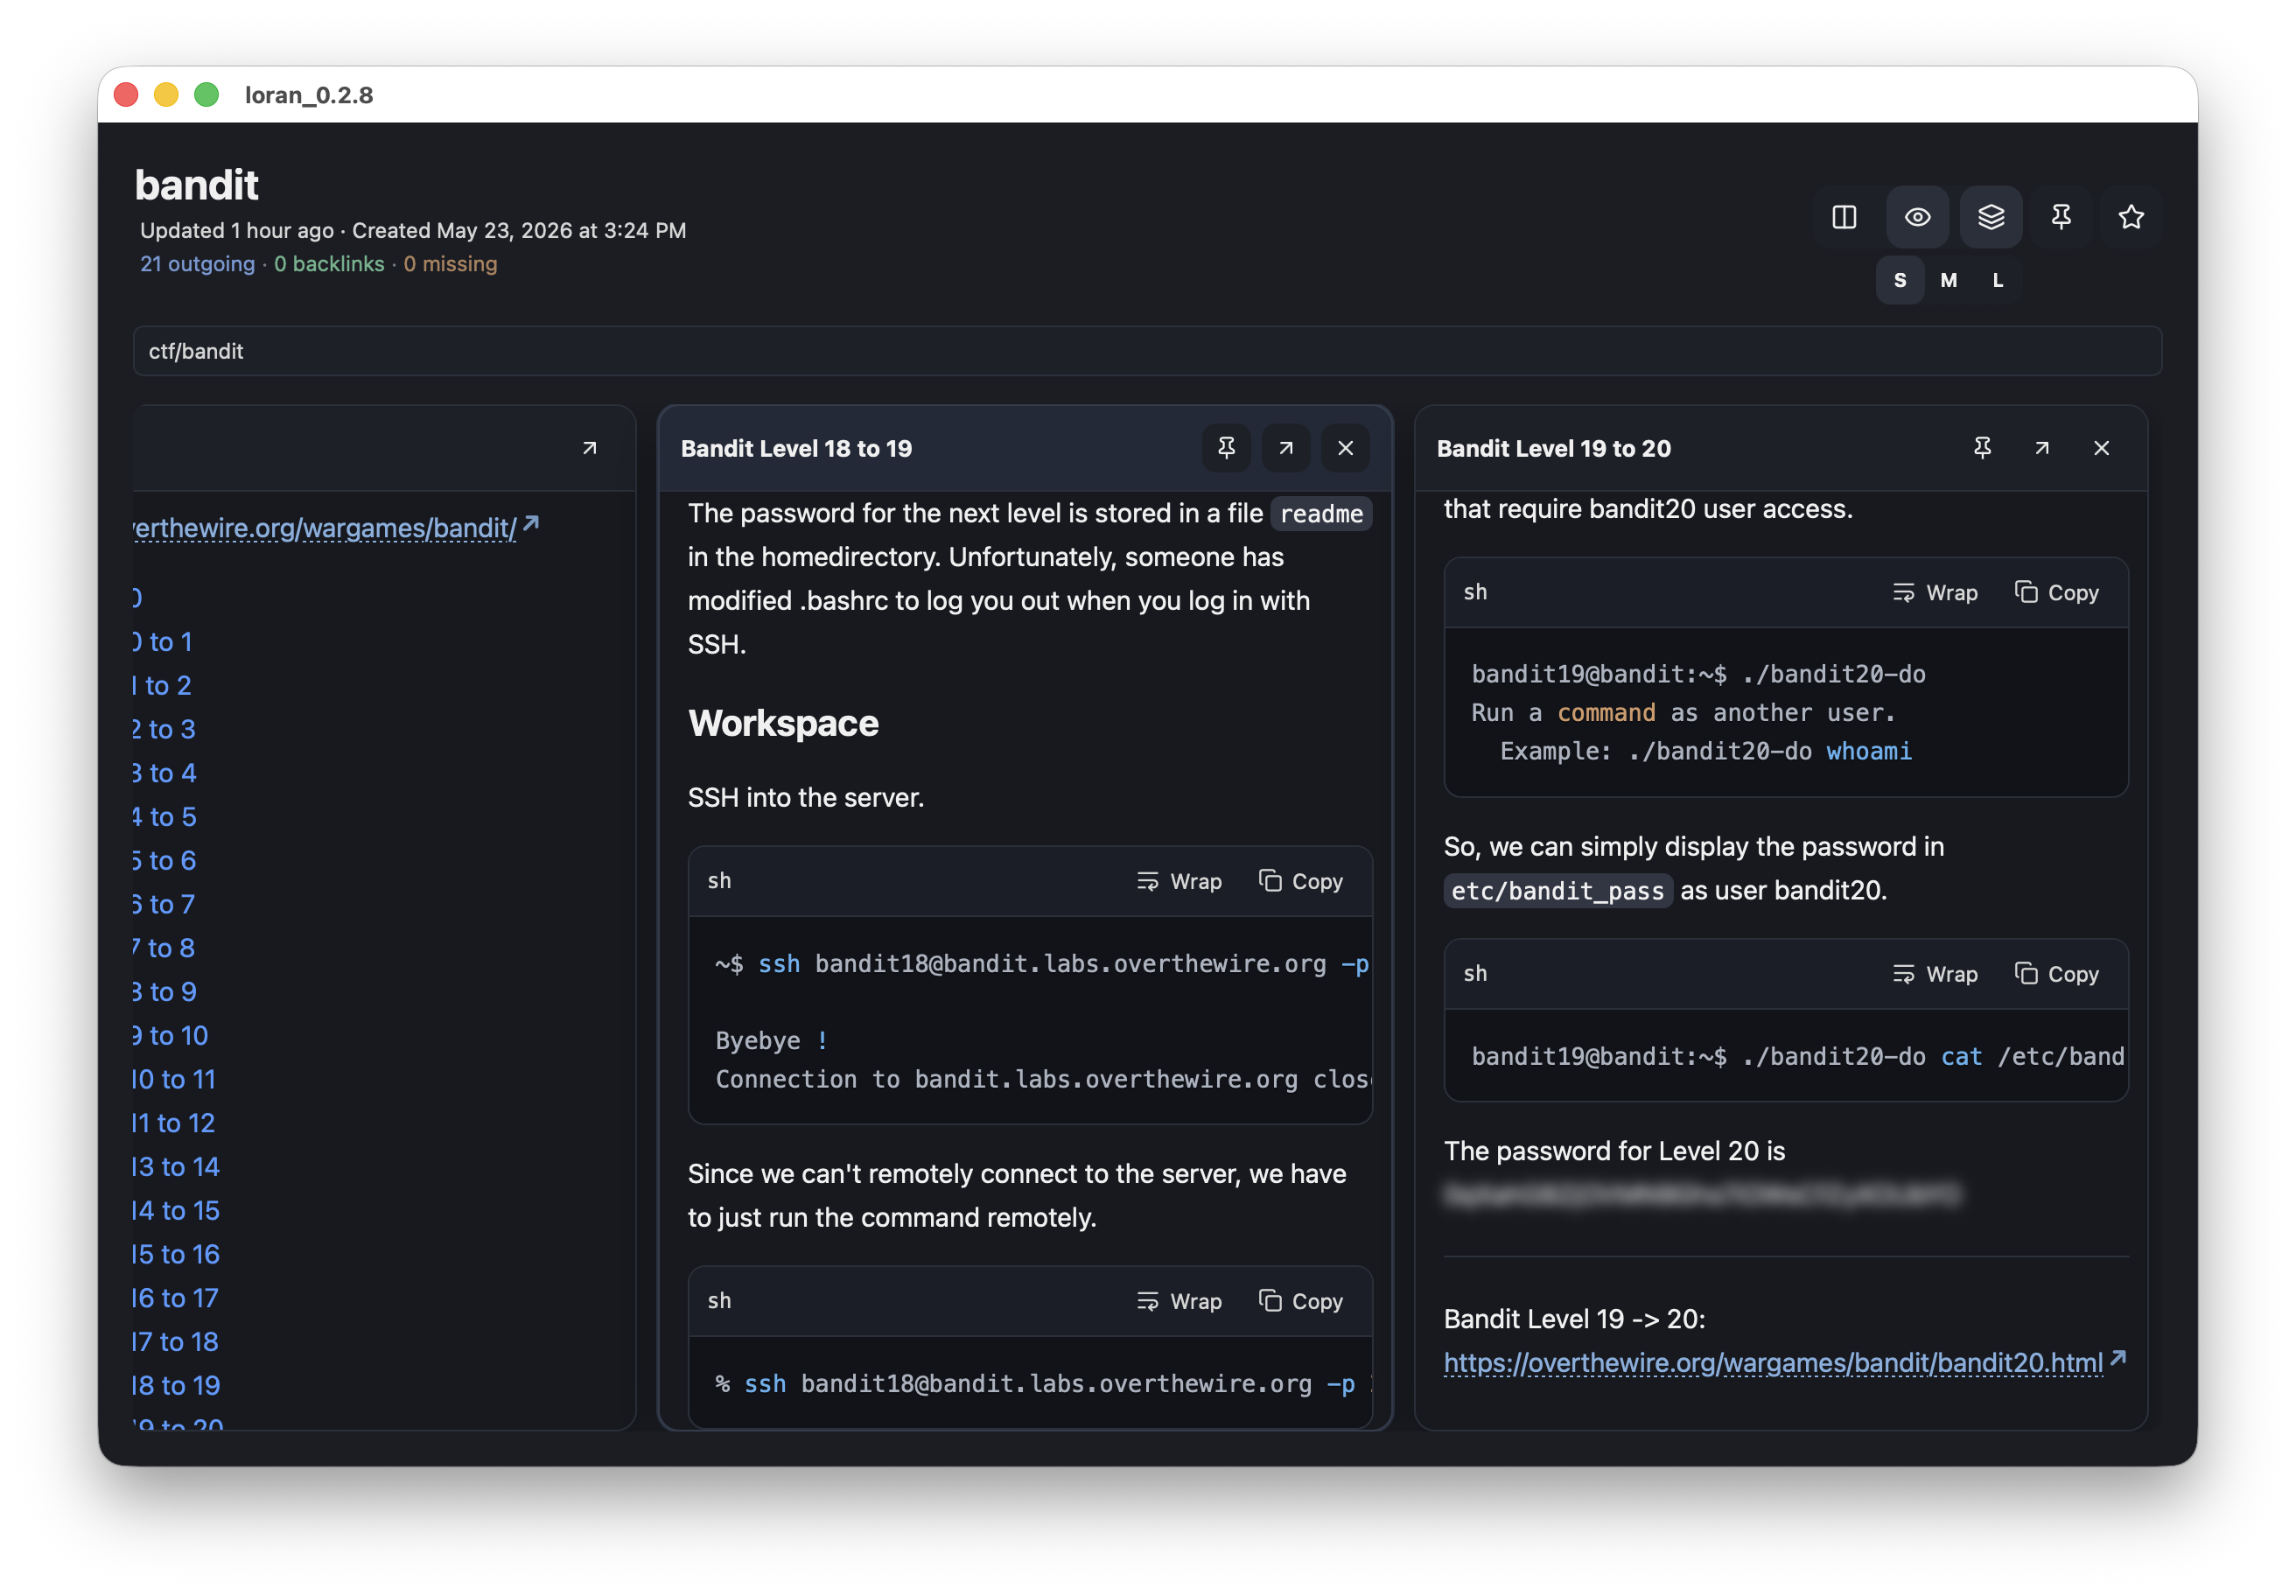Open Bandit Level 18 to 19 in full view

[x=1286, y=448]
